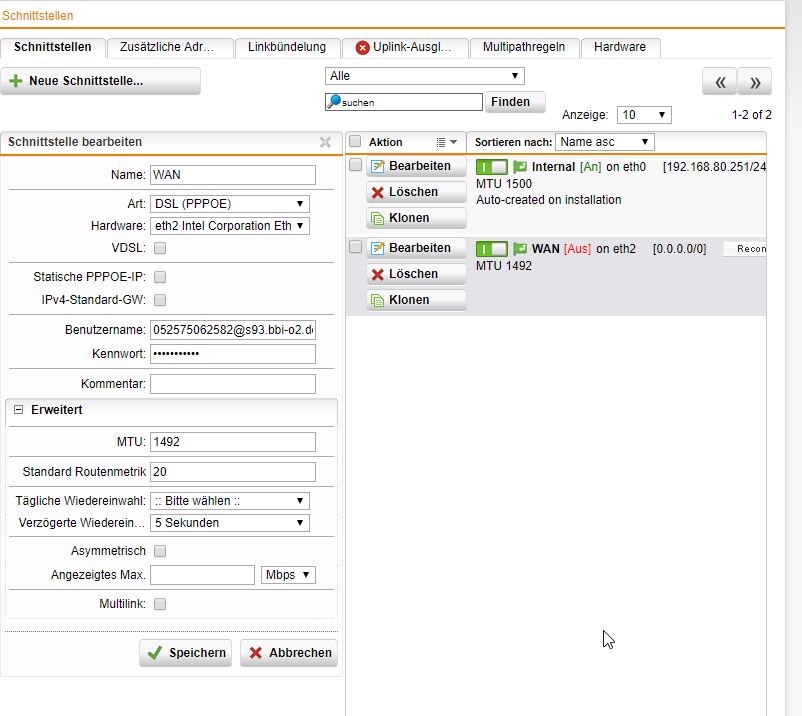Image resolution: width=802 pixels, height=716 pixels.
Task: Click the Benutzername input field
Action: 233,330
